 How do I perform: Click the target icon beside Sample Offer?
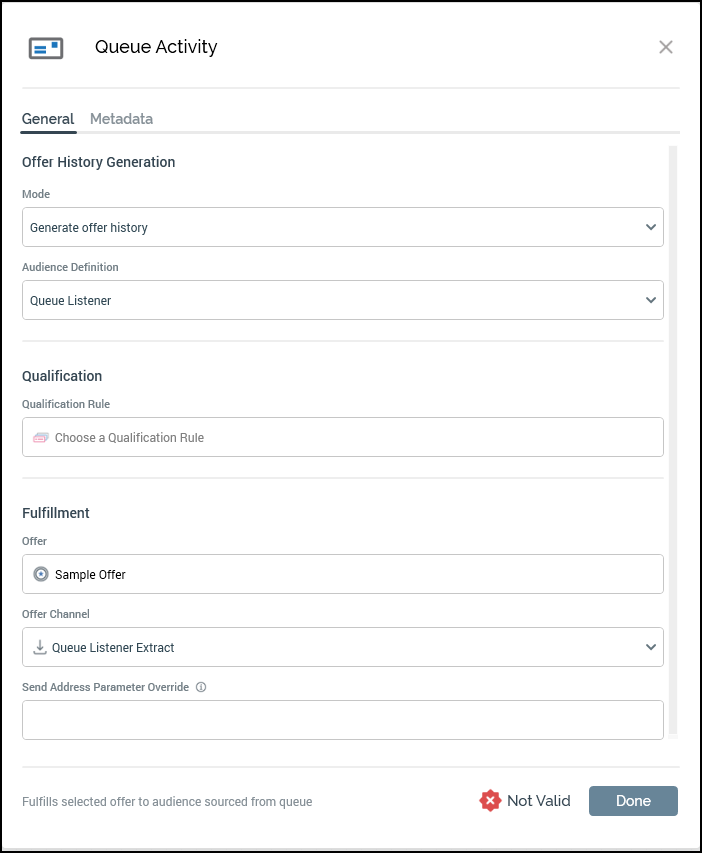tap(40, 573)
